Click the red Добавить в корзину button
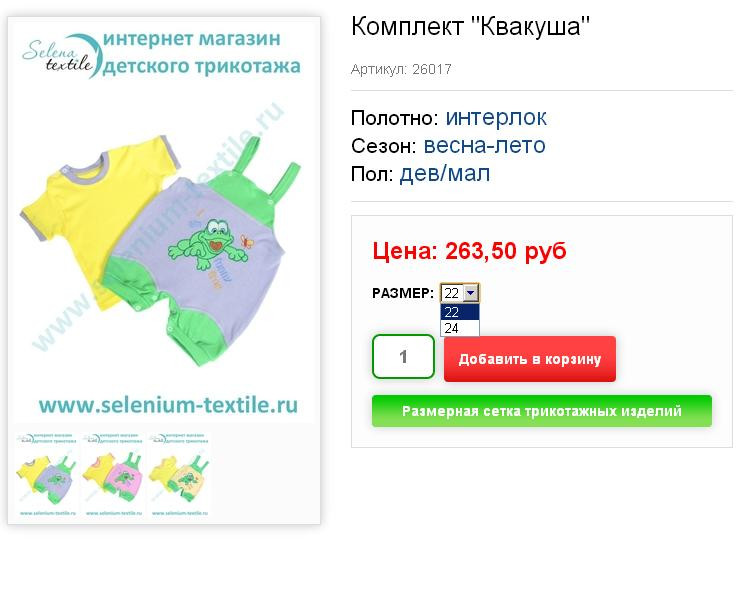The height and width of the screenshot is (604, 750). 529,359
